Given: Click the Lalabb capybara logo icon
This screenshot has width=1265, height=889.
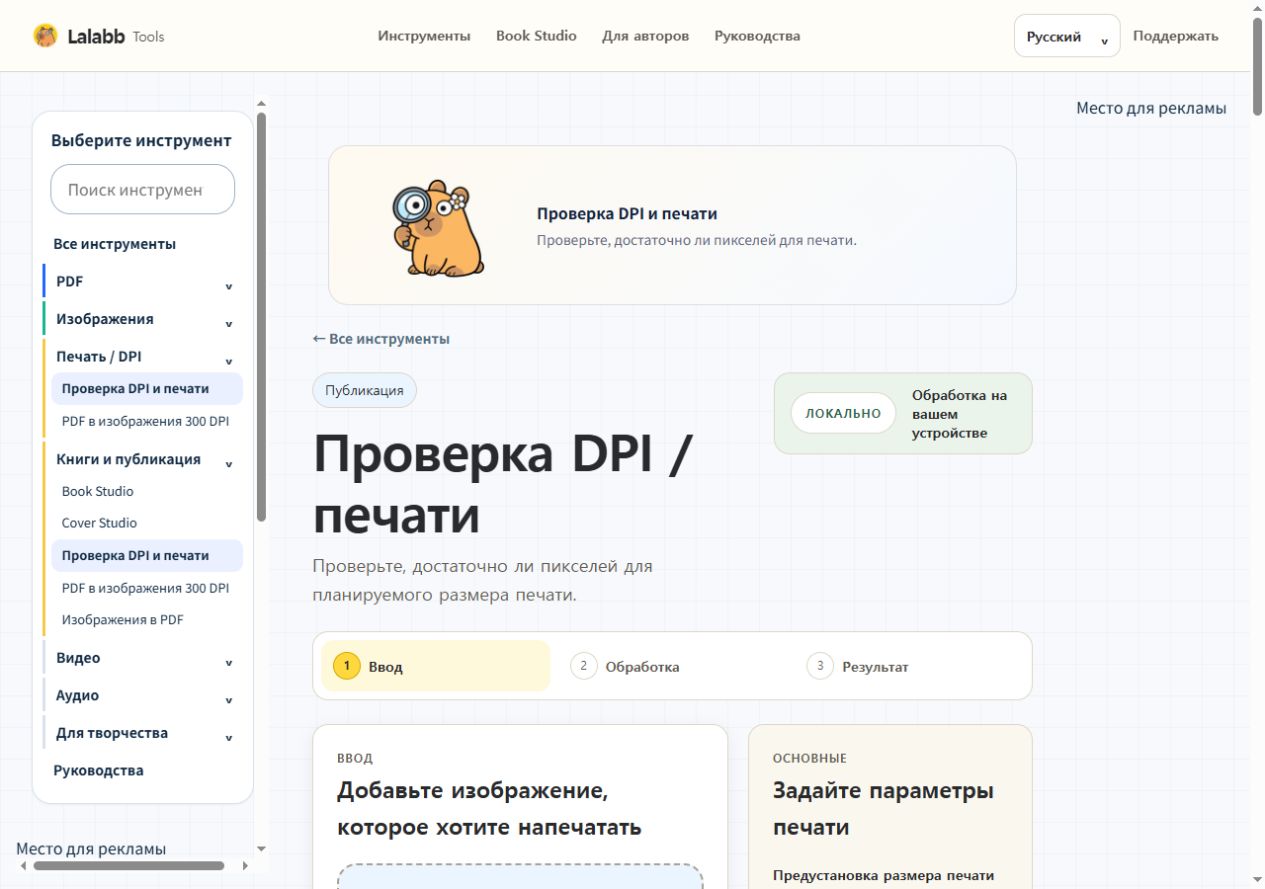Looking at the screenshot, I should click(x=45, y=36).
